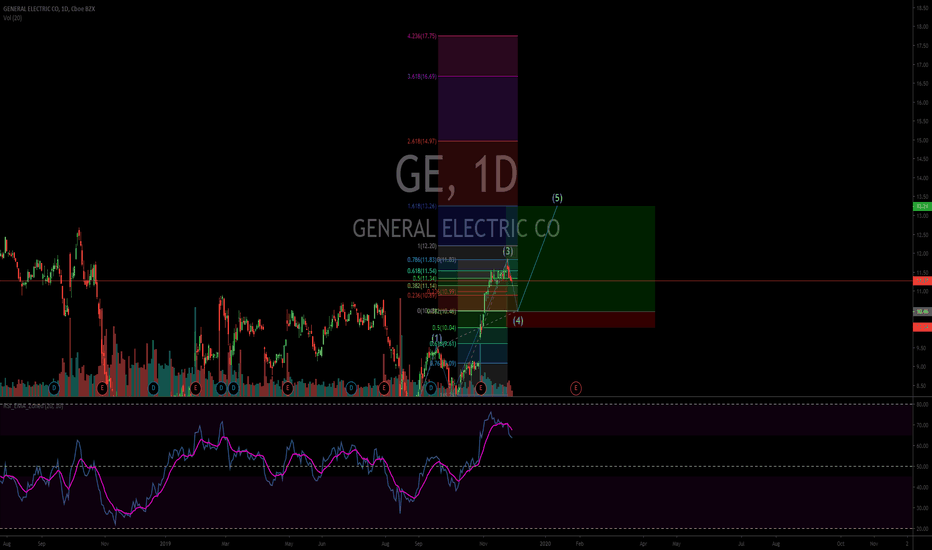Image resolution: width=932 pixels, height=550 pixels.
Task: Click the 2019 label on time axis
Action: [x=166, y=543]
